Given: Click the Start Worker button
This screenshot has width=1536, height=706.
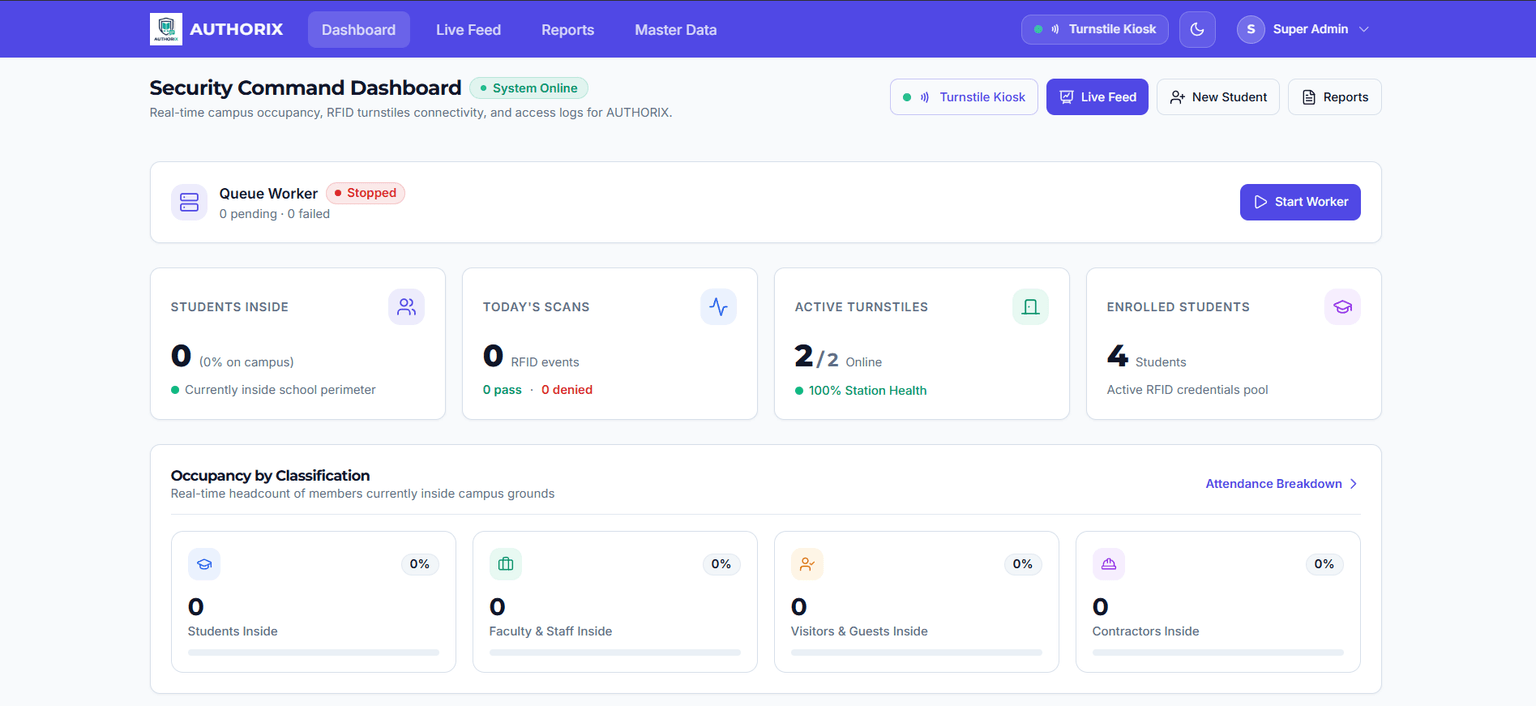Looking at the screenshot, I should 1300,202.
